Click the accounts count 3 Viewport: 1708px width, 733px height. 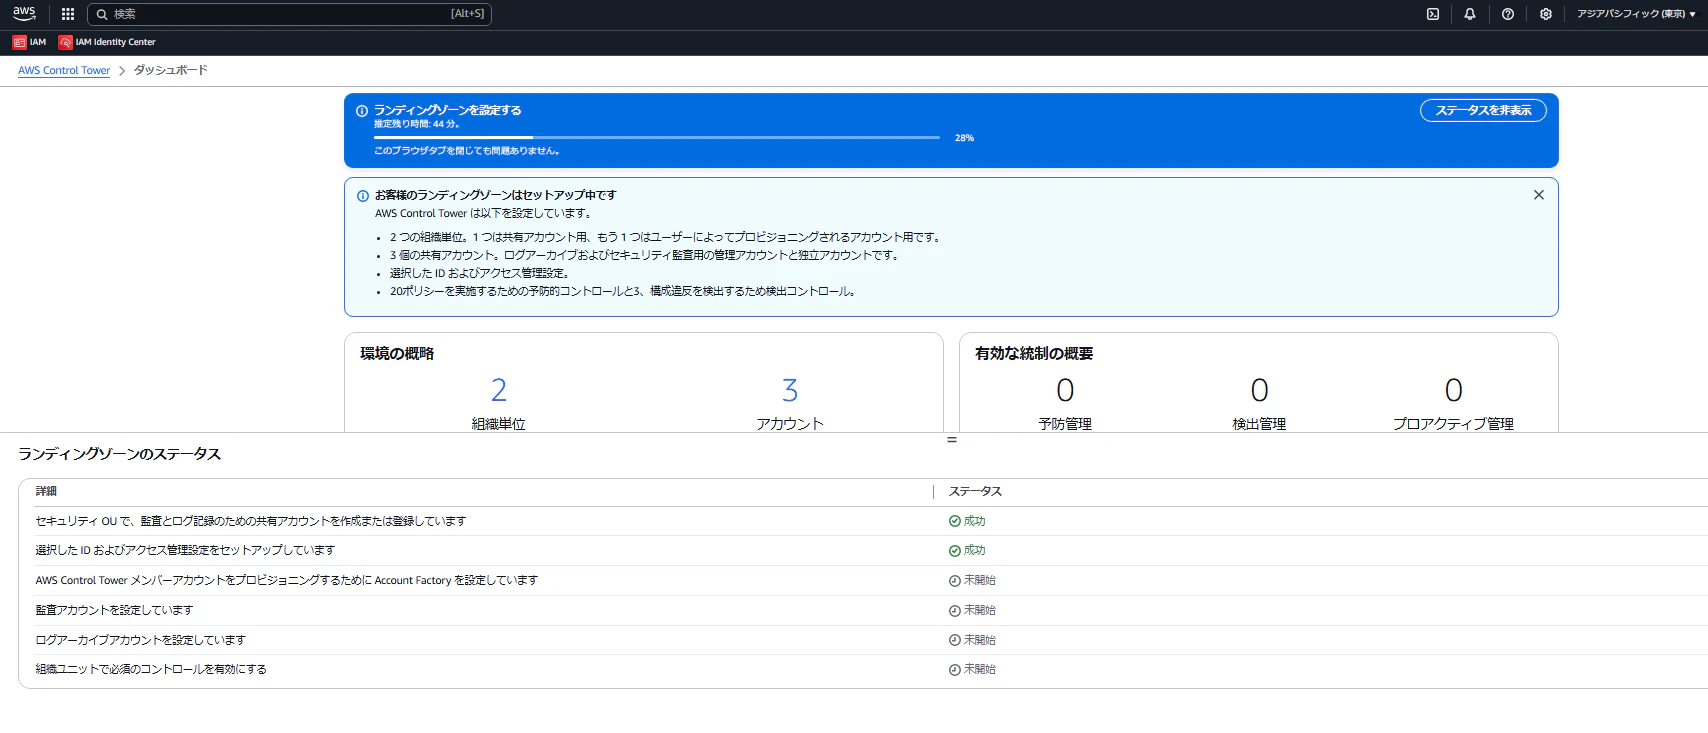790,390
